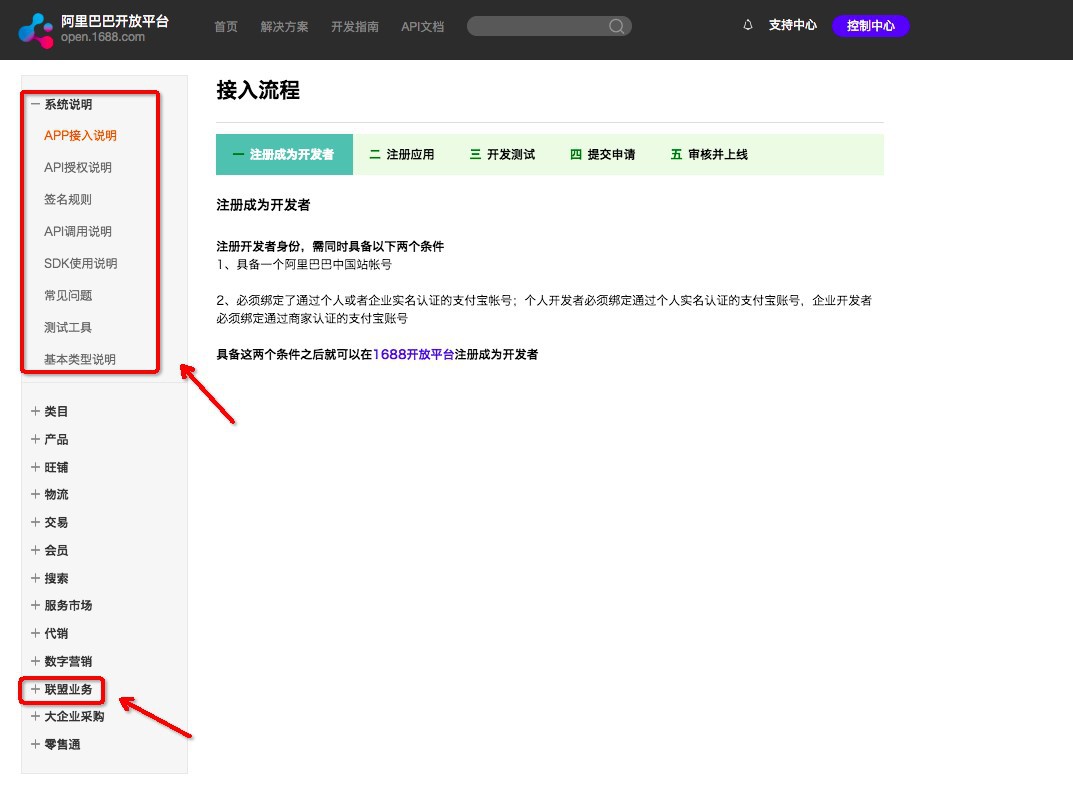The height and width of the screenshot is (792, 1073).
Task: Collapse the 系统说明 section
Action: click(x=62, y=104)
